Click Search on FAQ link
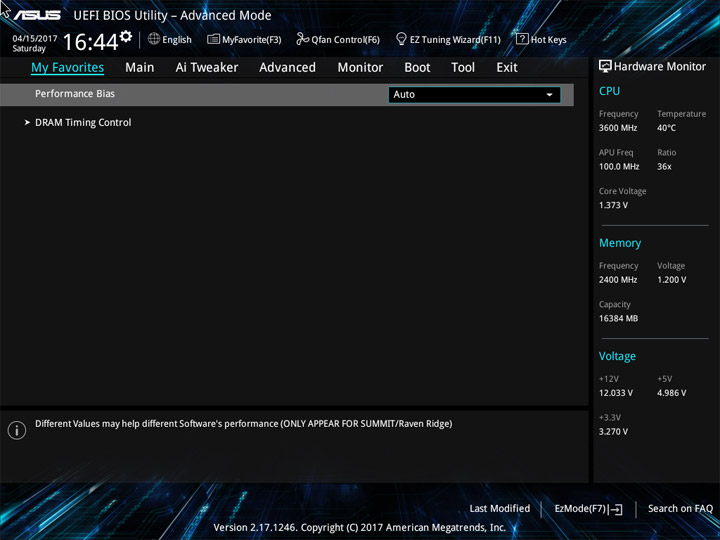The image size is (720, 540). 681,509
